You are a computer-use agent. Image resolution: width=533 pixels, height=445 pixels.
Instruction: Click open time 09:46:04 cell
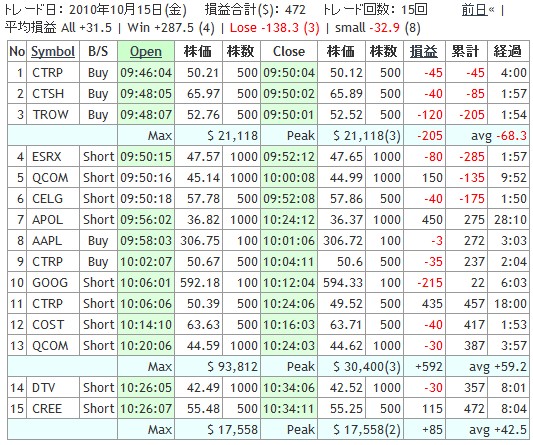tap(146, 73)
